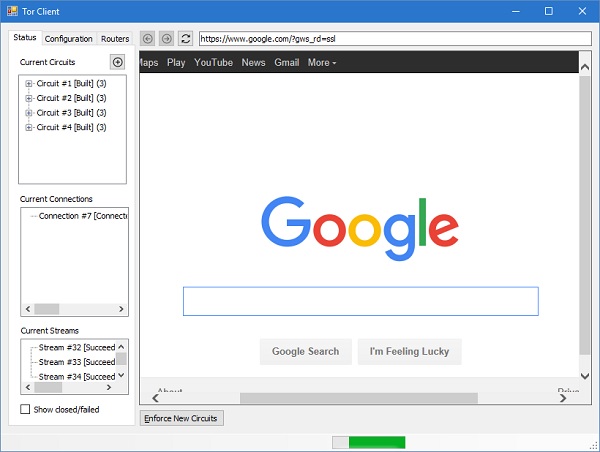Switch to the Routers tab

[x=115, y=39]
